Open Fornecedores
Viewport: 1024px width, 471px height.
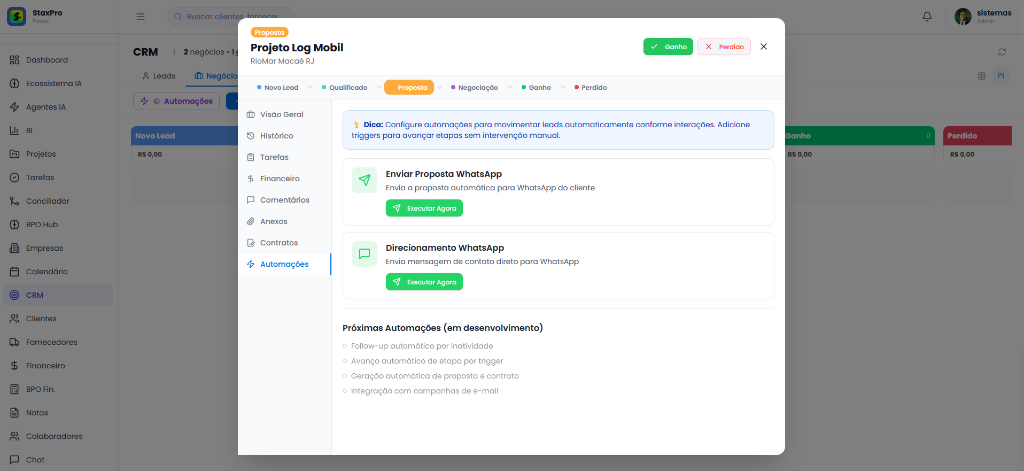click(57, 342)
